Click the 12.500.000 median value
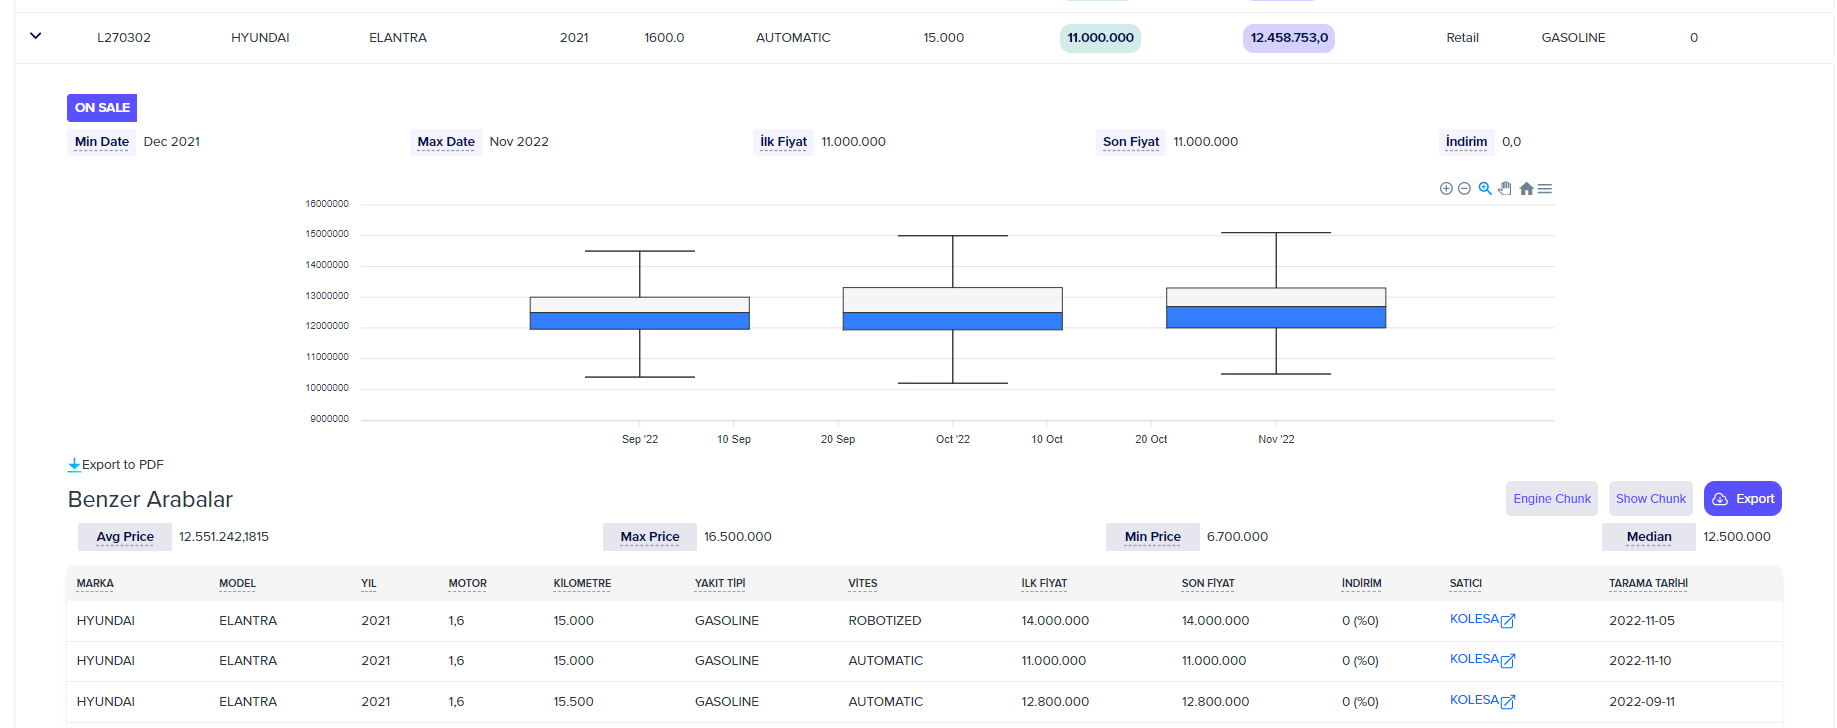The image size is (1837, 728). tap(1737, 537)
